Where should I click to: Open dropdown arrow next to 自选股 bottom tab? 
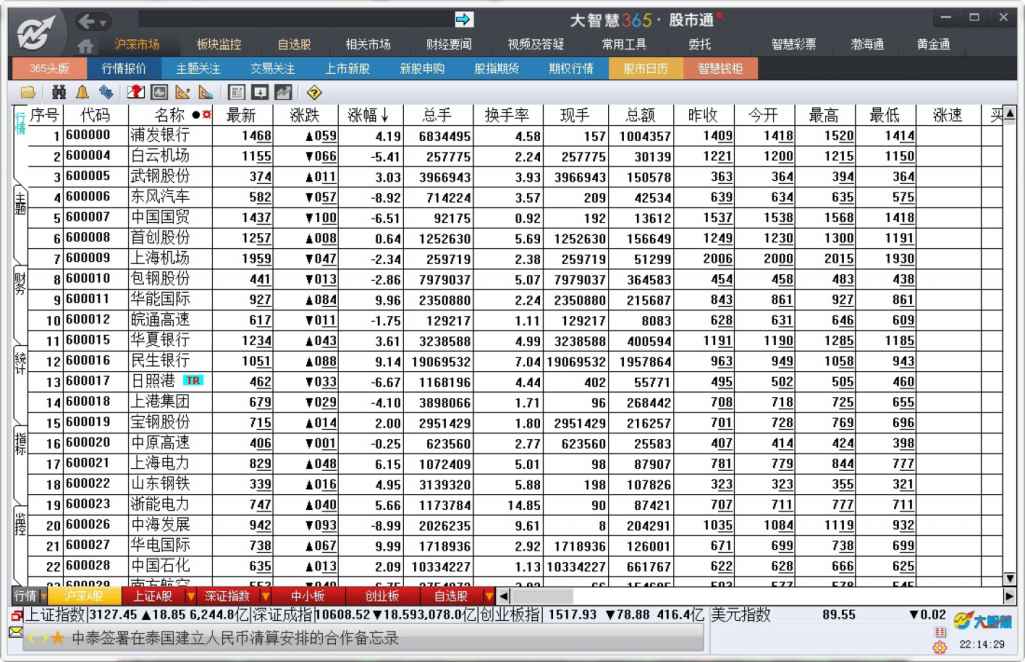tap(488, 596)
